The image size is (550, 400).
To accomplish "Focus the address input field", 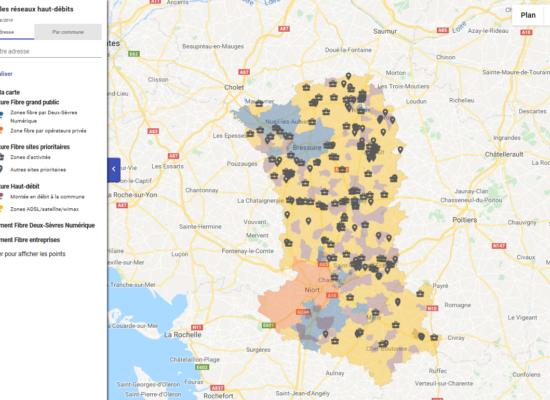I will pos(51,51).
